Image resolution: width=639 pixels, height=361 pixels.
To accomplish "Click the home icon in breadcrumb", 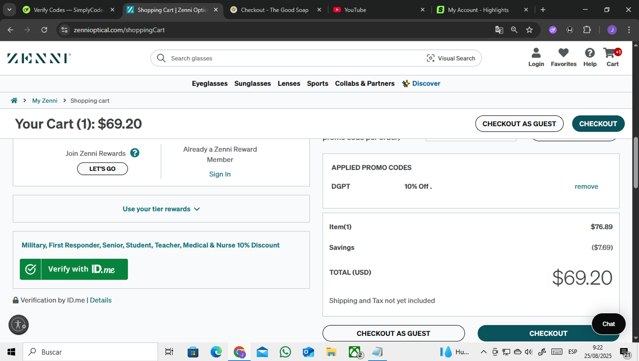I will pos(14,100).
